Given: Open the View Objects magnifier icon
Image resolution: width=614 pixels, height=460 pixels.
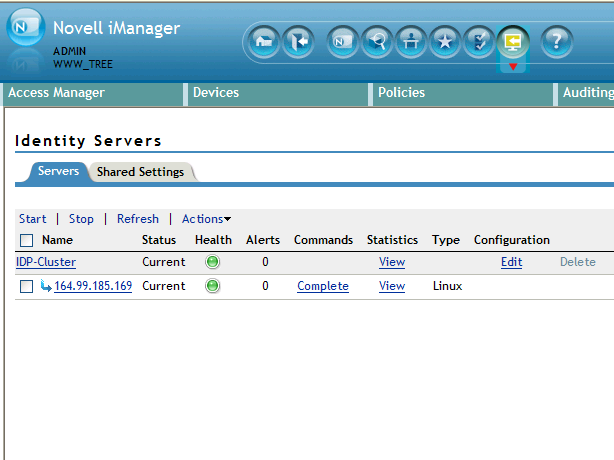Looking at the screenshot, I should pyautogui.click(x=377, y=41).
